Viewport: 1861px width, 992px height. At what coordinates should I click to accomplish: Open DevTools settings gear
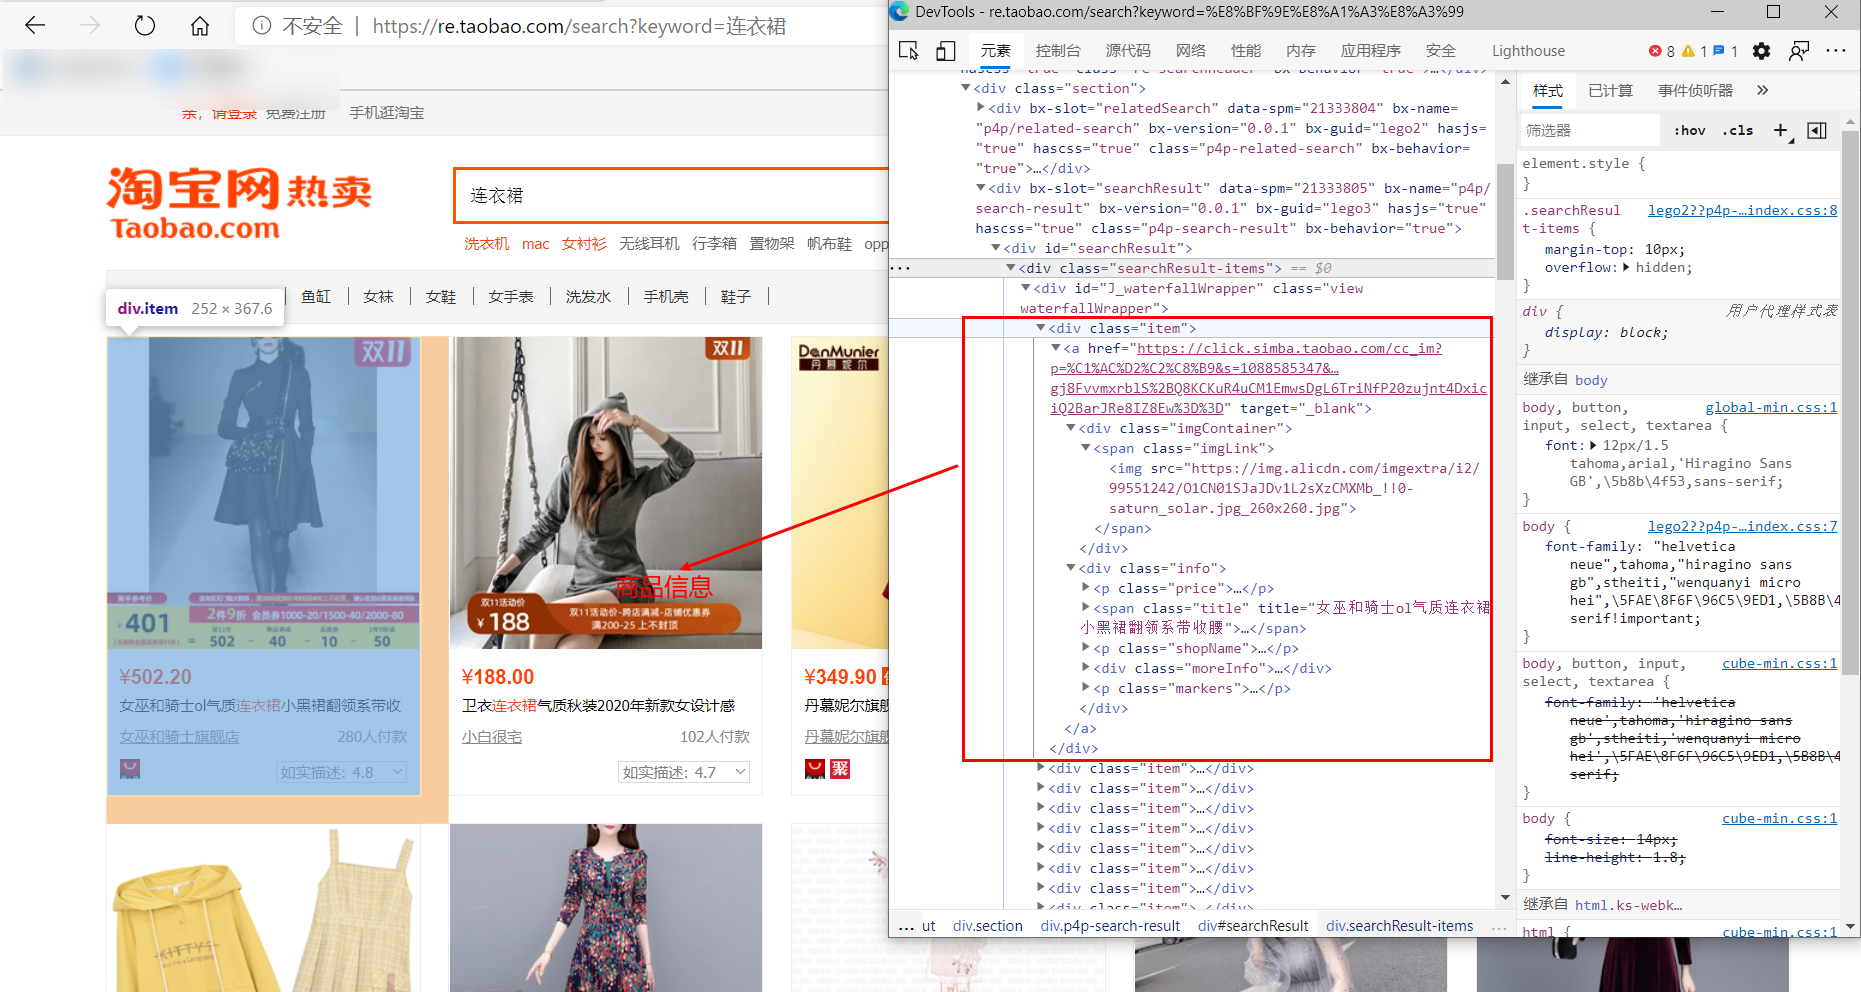tap(1761, 51)
